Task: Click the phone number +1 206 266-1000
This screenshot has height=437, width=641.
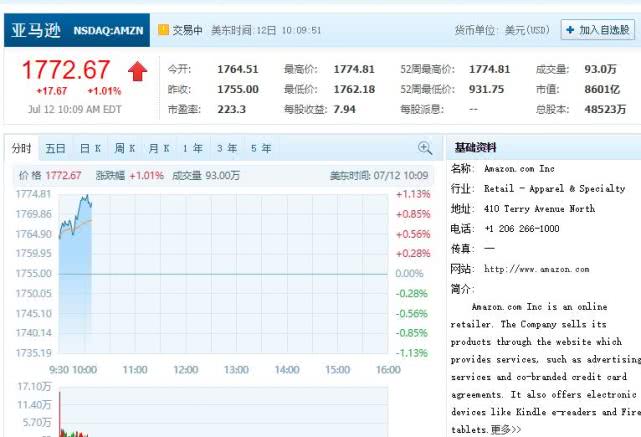Action: click(521, 229)
